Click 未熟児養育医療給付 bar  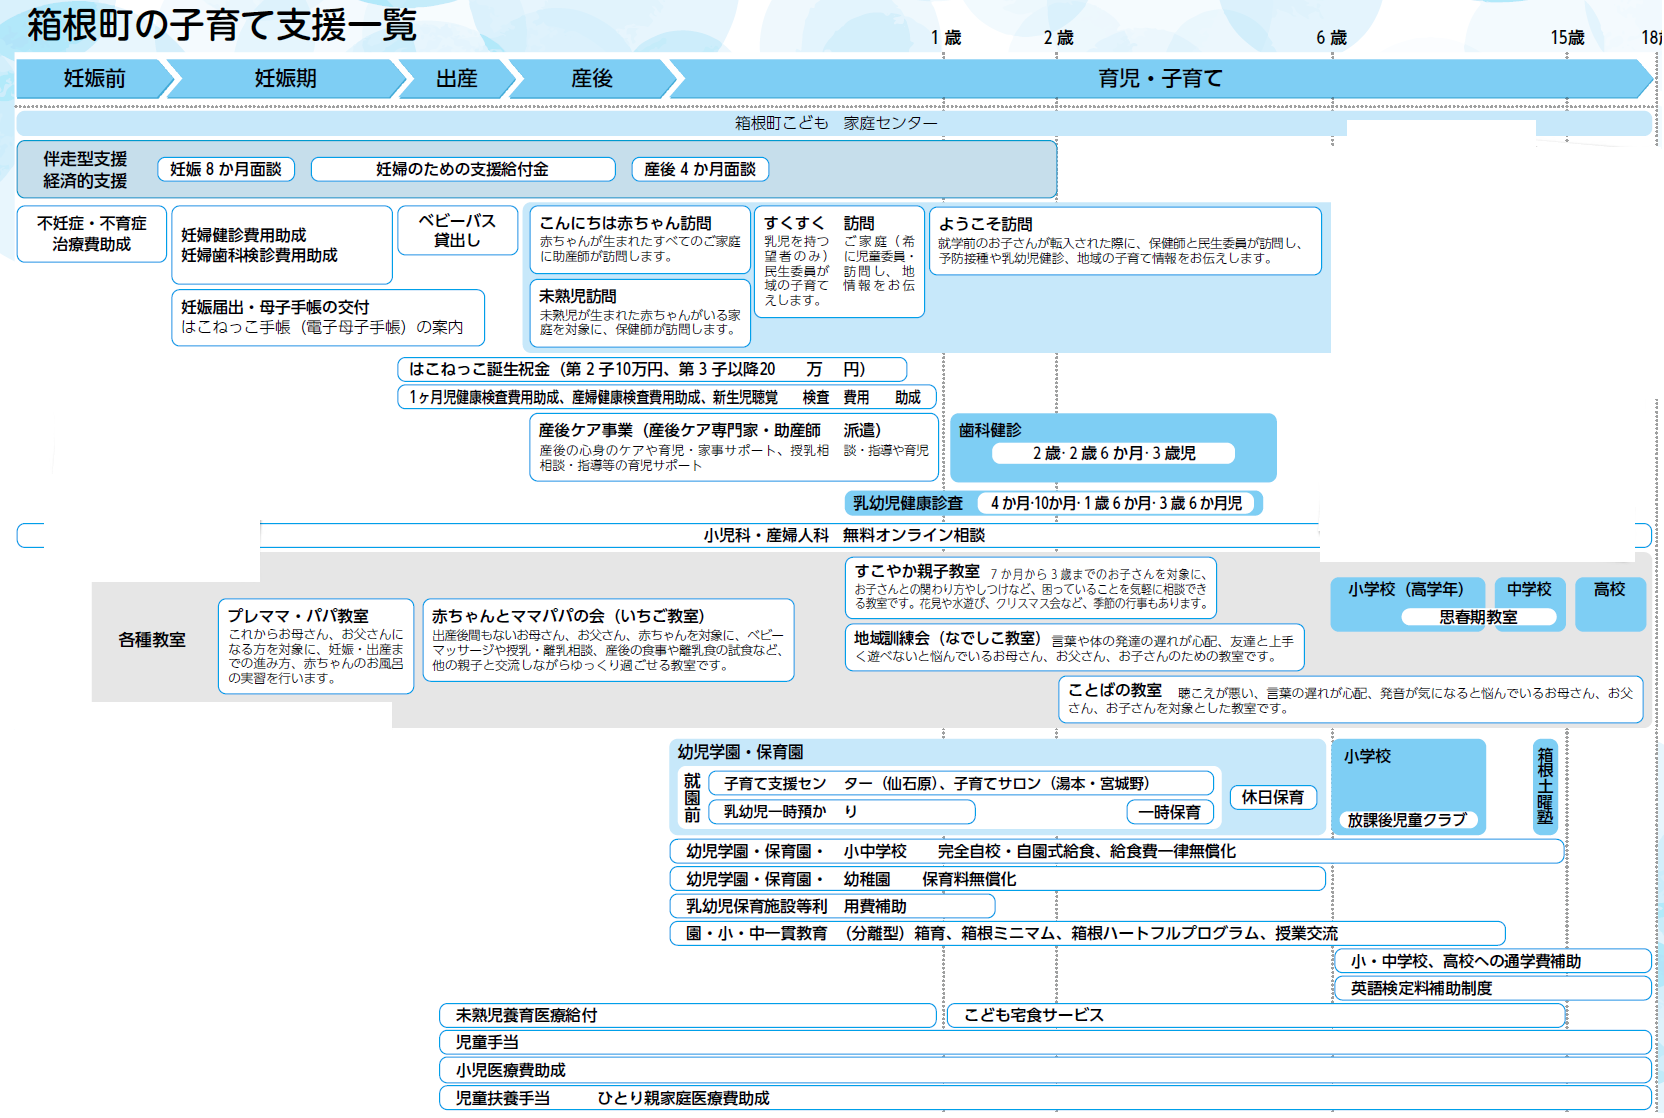click(688, 1015)
